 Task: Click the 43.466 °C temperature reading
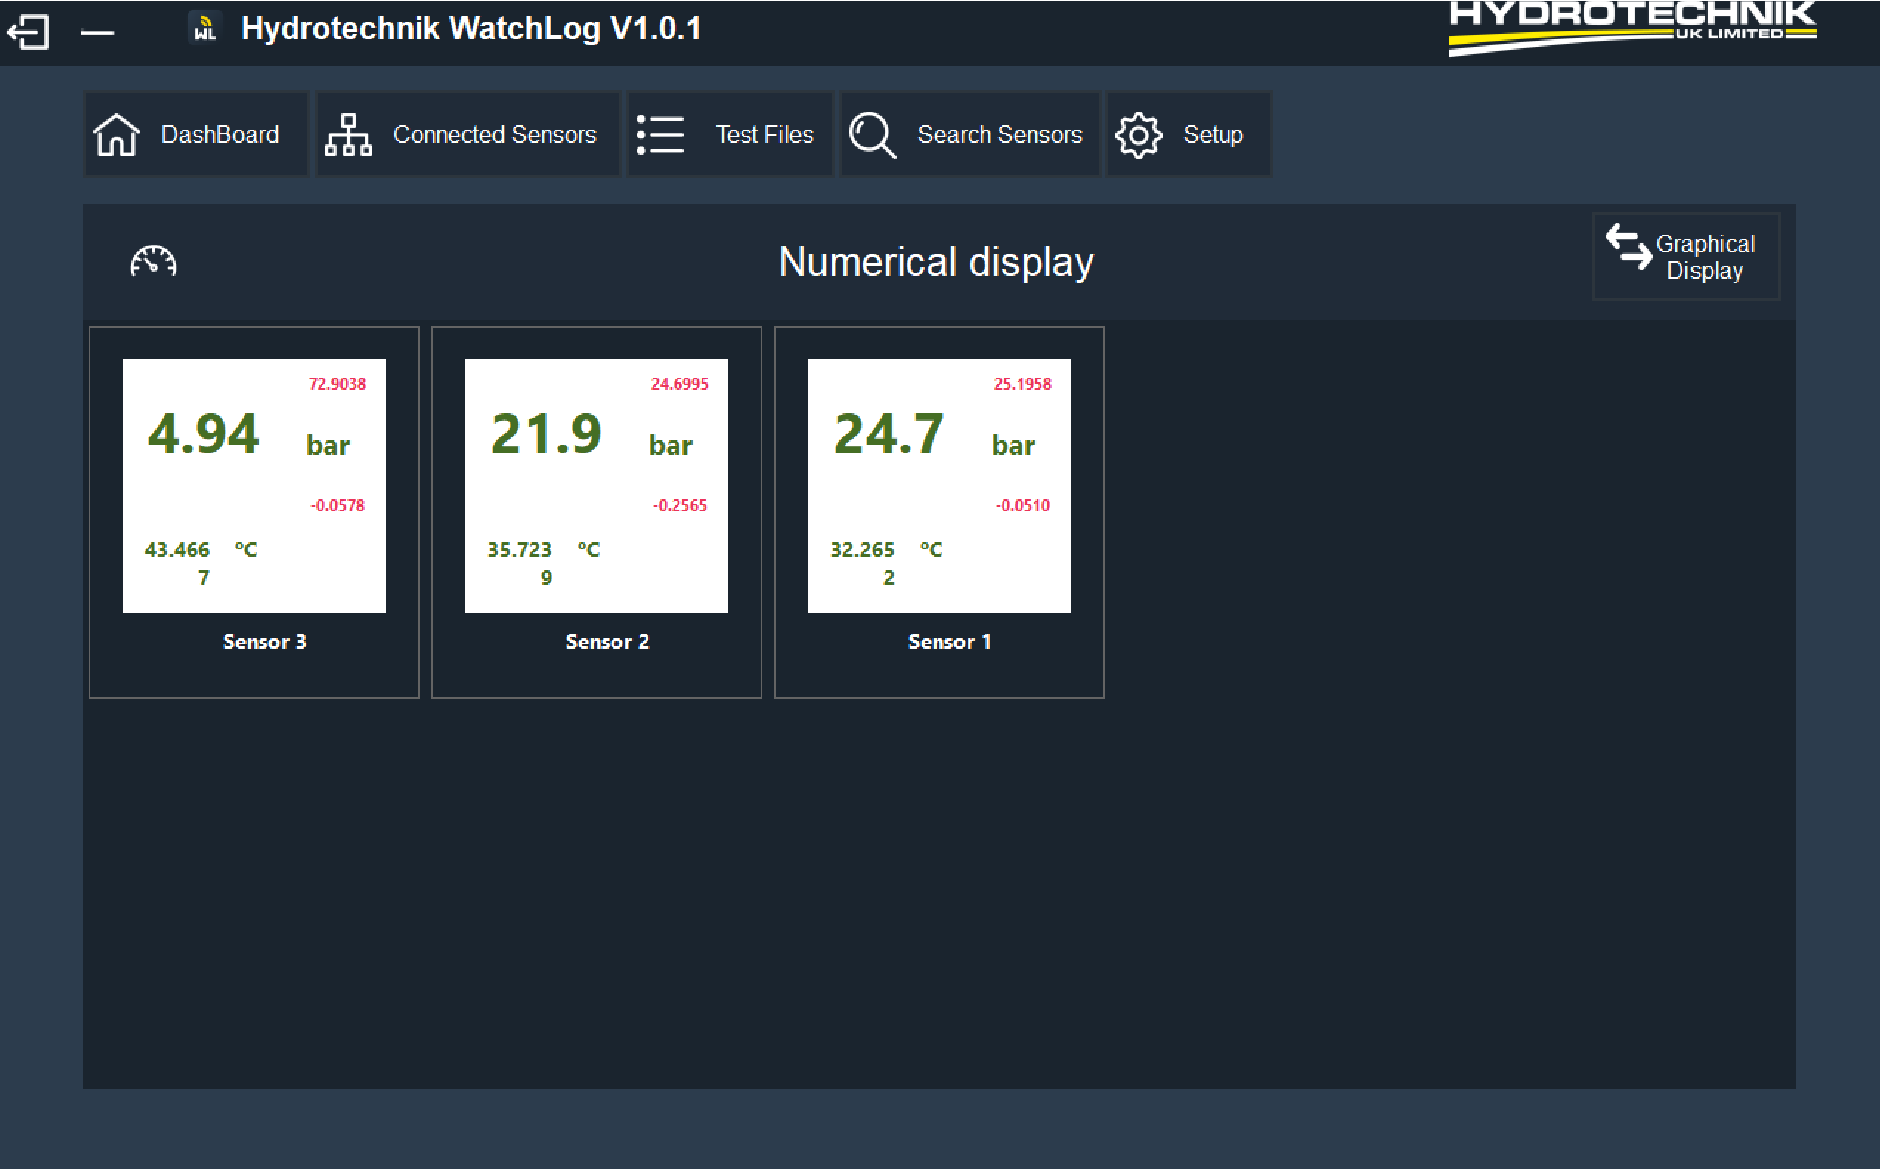(x=201, y=563)
